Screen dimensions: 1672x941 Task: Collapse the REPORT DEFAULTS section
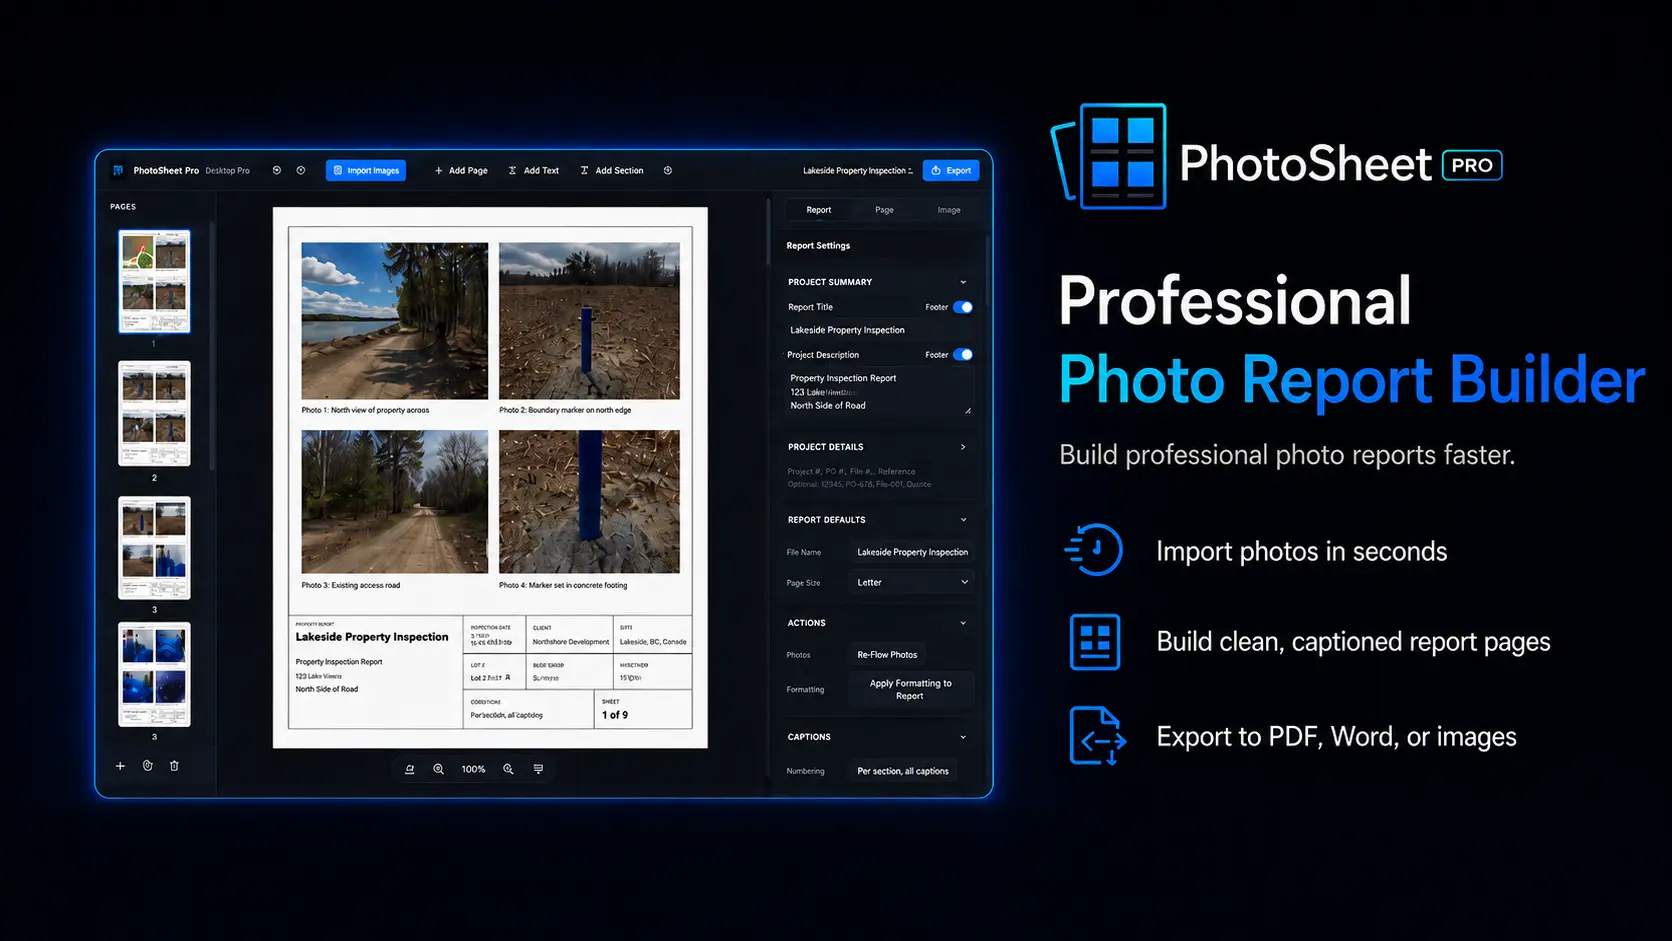[x=963, y=520]
